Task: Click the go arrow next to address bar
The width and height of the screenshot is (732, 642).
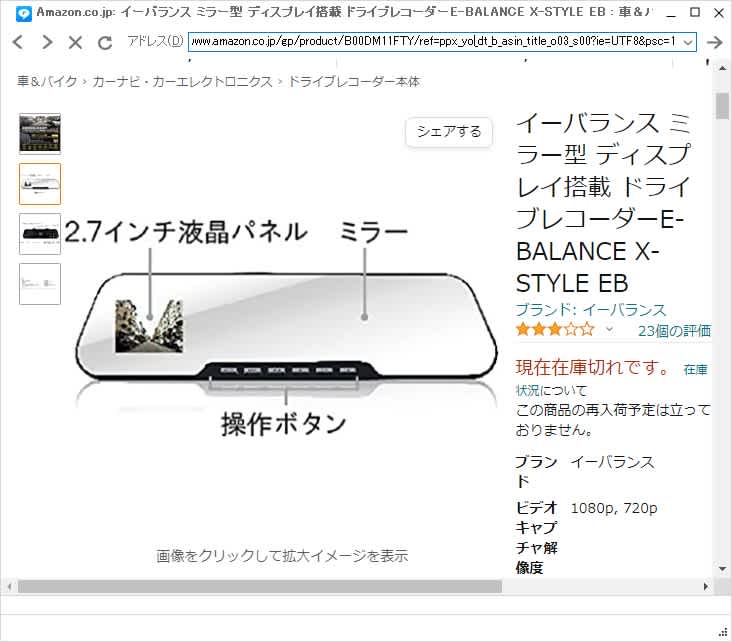Action: point(714,42)
